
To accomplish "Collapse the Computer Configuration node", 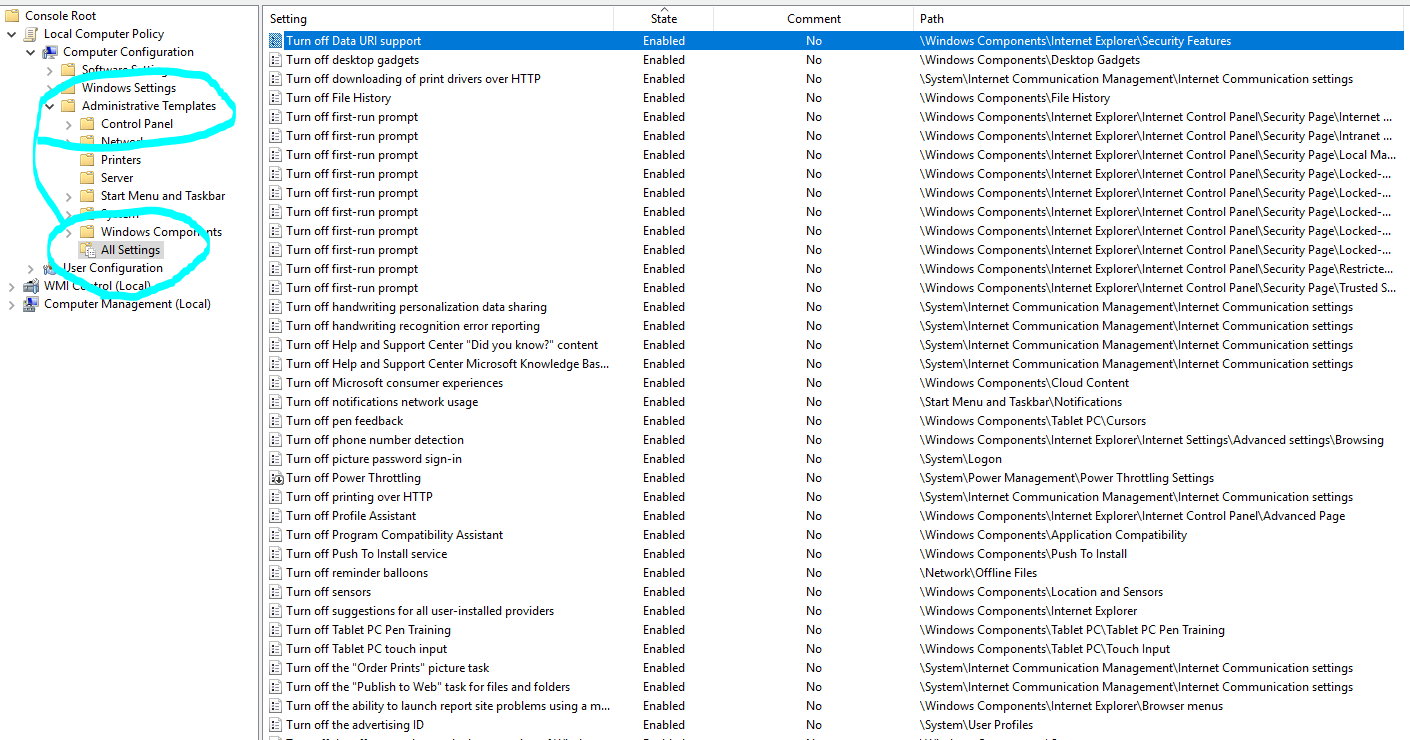I will click(31, 52).
